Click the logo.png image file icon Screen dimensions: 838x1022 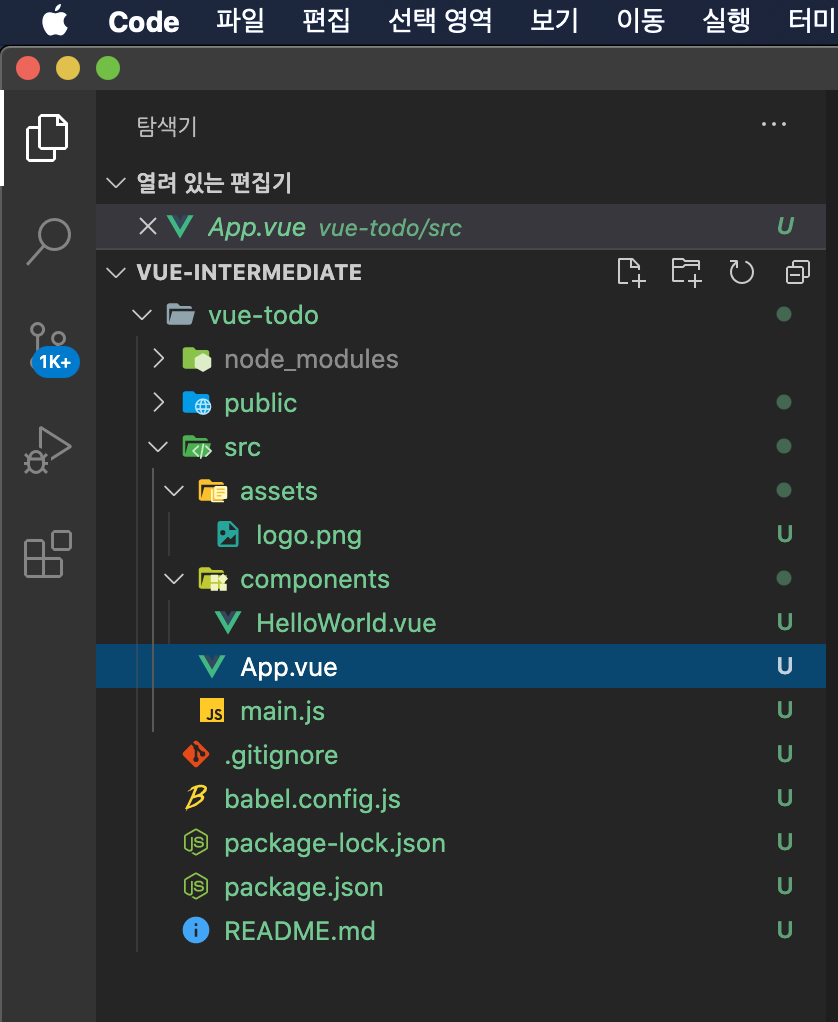click(x=227, y=534)
